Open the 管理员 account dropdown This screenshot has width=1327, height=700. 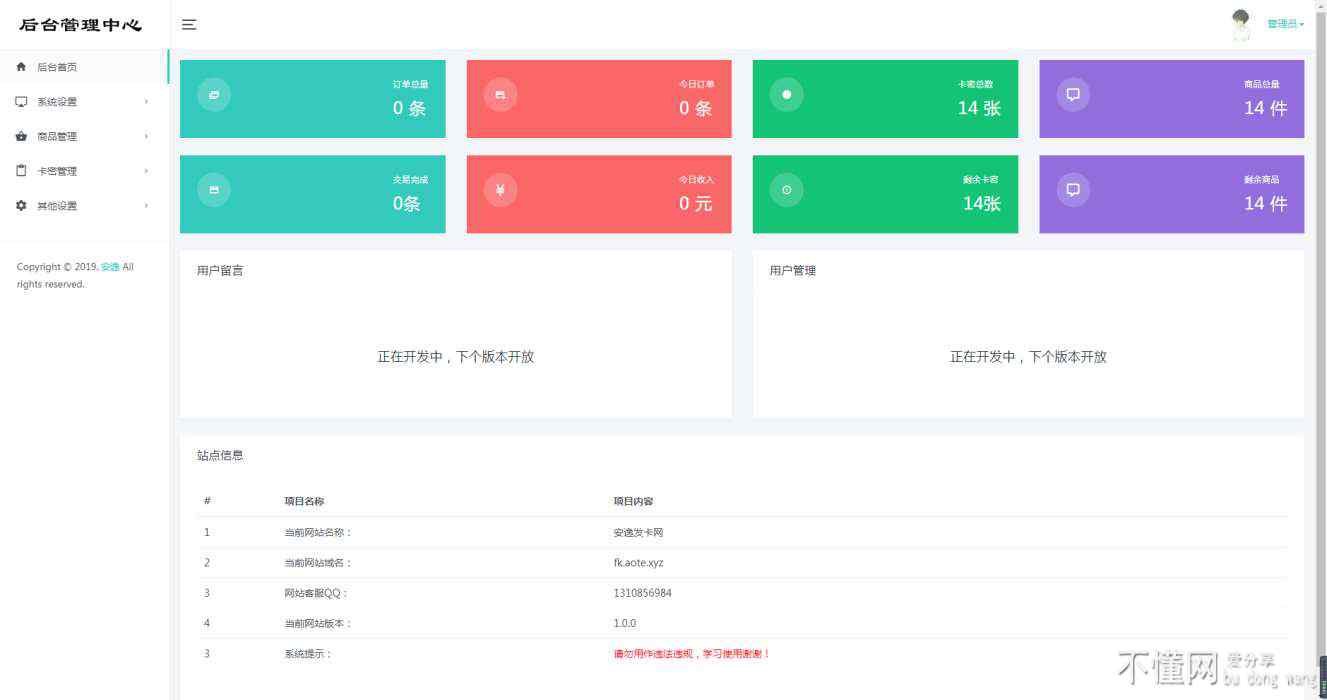click(x=1285, y=24)
